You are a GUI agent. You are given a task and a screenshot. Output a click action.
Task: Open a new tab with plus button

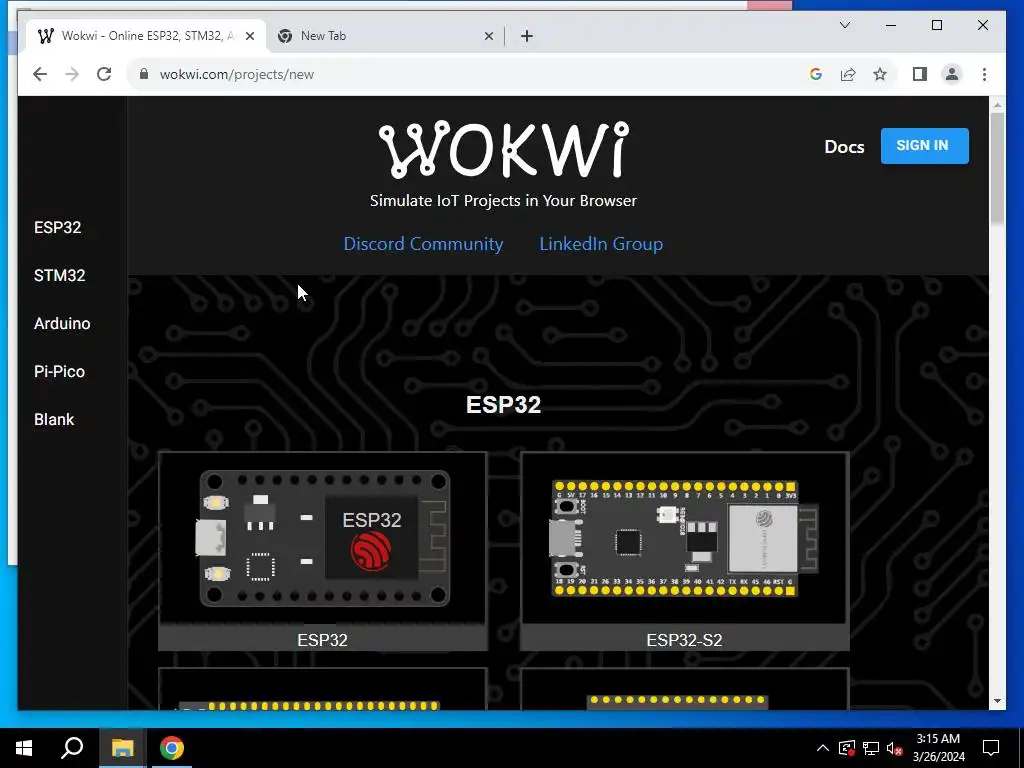pos(527,36)
